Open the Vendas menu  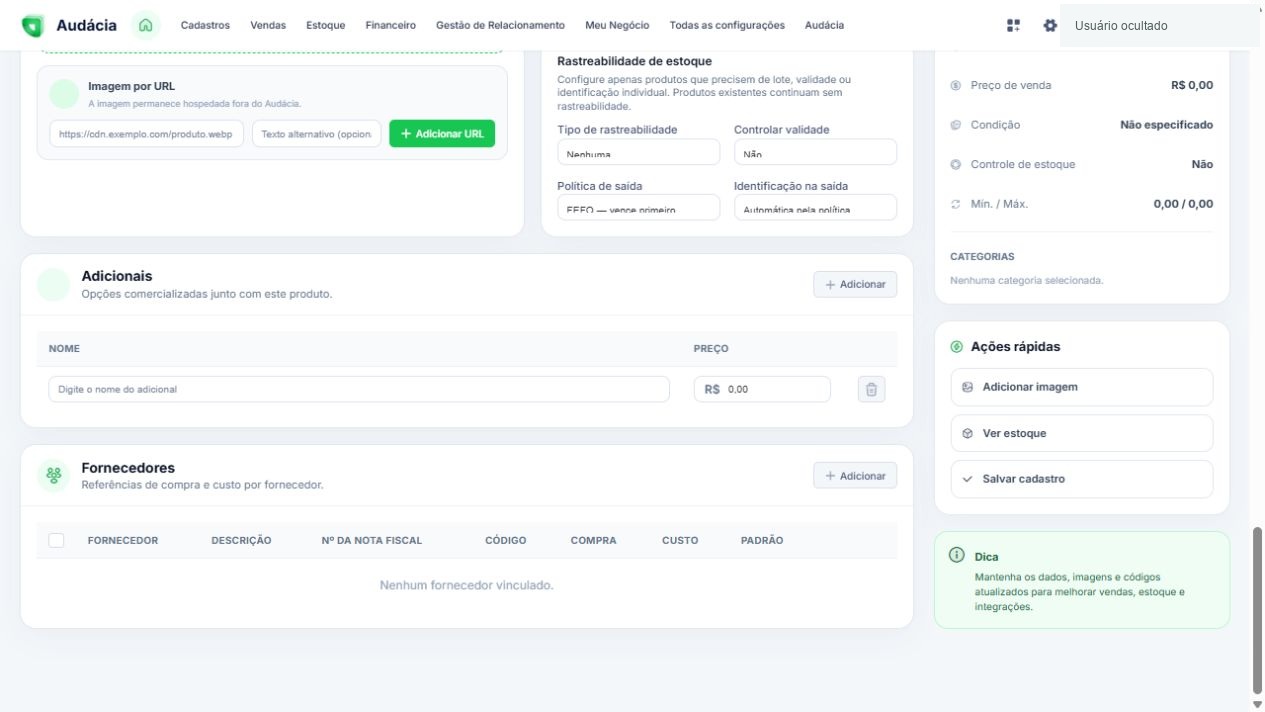(268, 25)
